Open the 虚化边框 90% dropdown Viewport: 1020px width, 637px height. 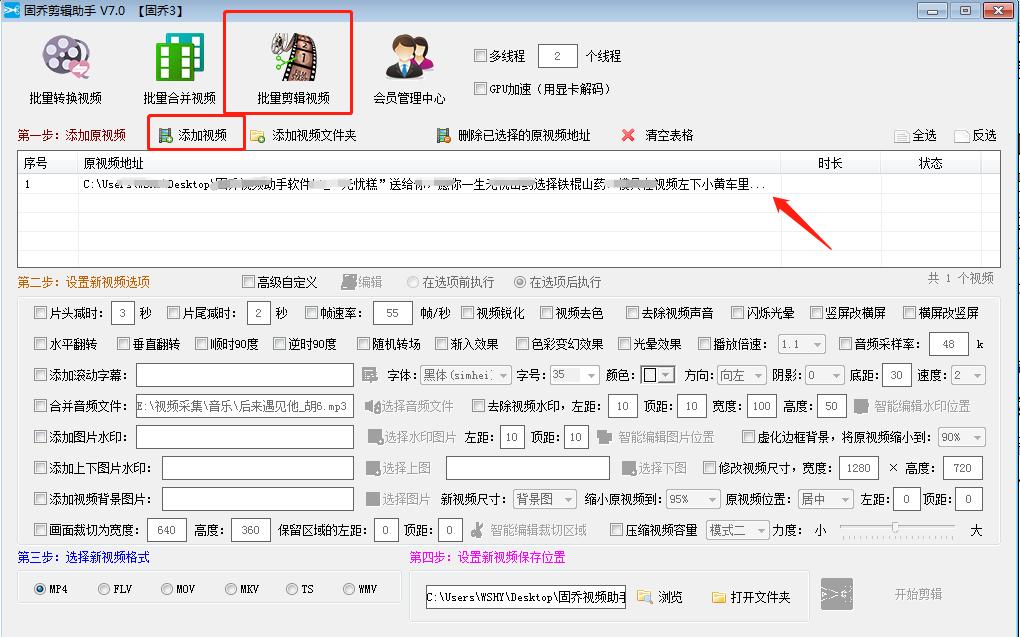pyautogui.click(x=961, y=437)
